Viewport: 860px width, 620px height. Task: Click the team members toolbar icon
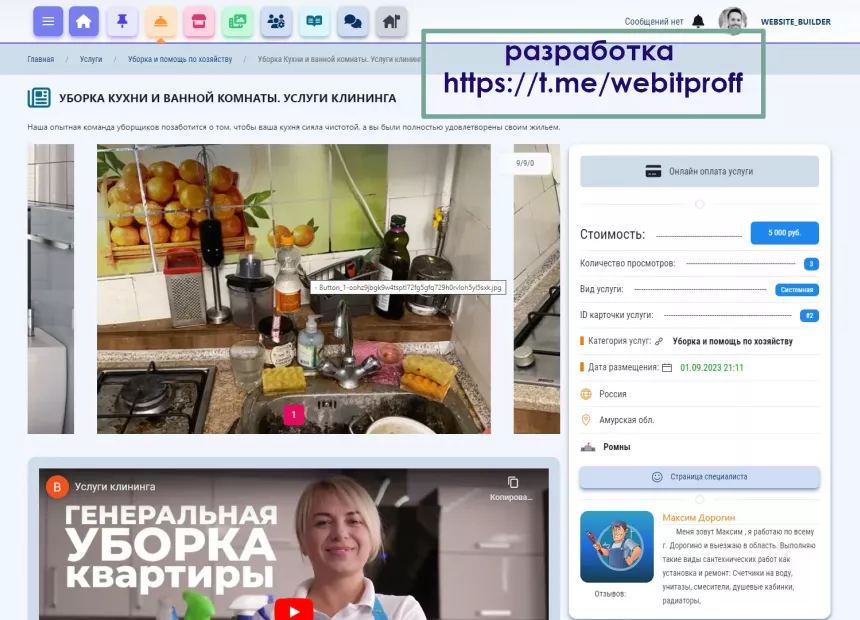point(276,20)
